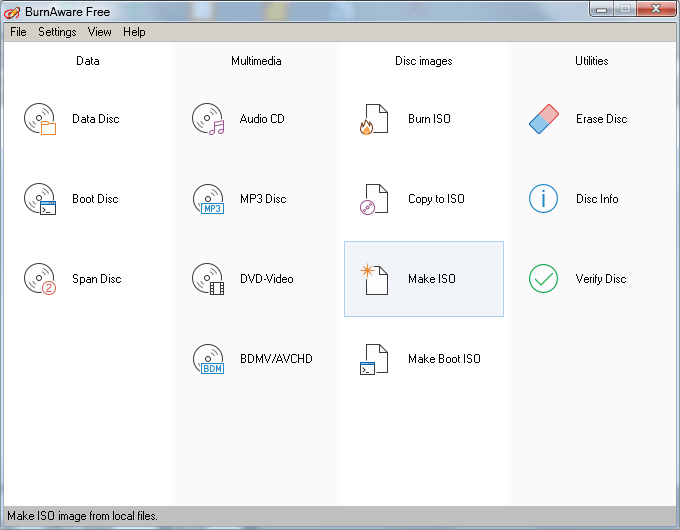
Task: Choose the Burn ISO label
Action: [x=429, y=119]
